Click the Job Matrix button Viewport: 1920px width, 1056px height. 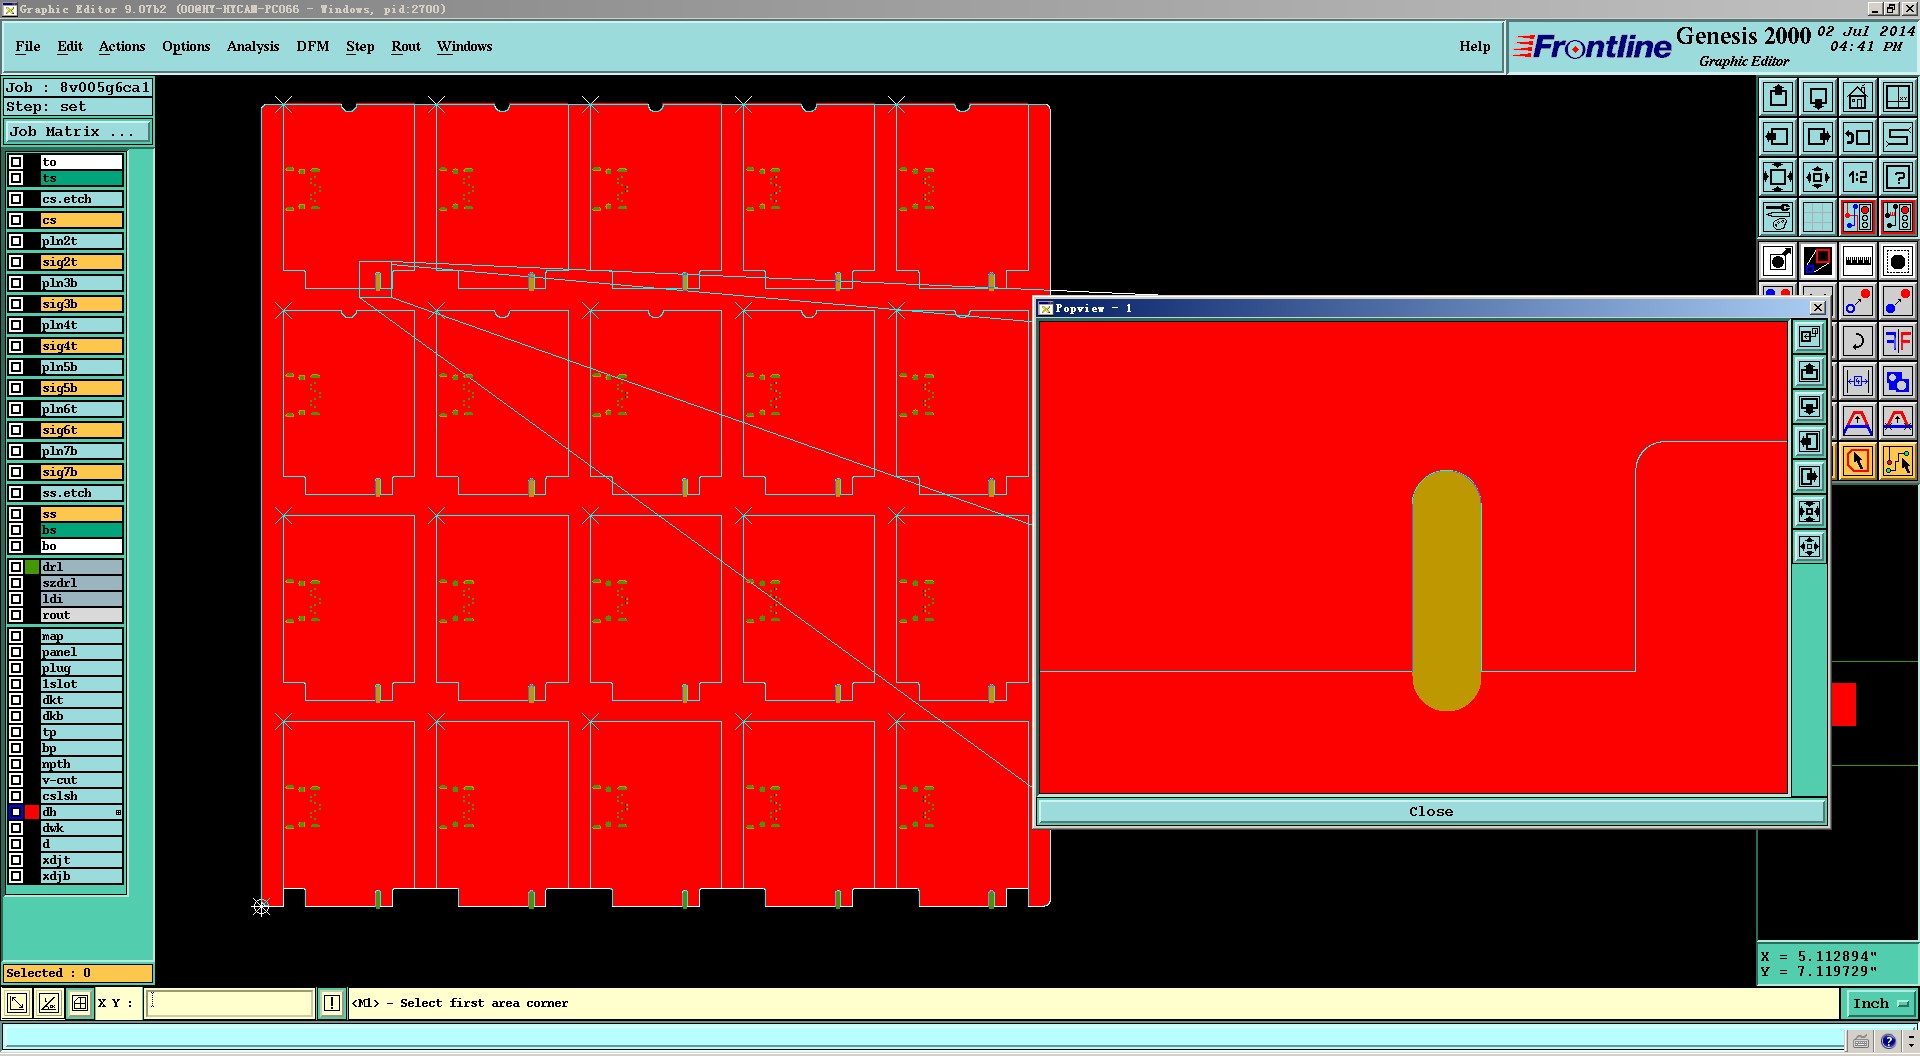pos(78,132)
